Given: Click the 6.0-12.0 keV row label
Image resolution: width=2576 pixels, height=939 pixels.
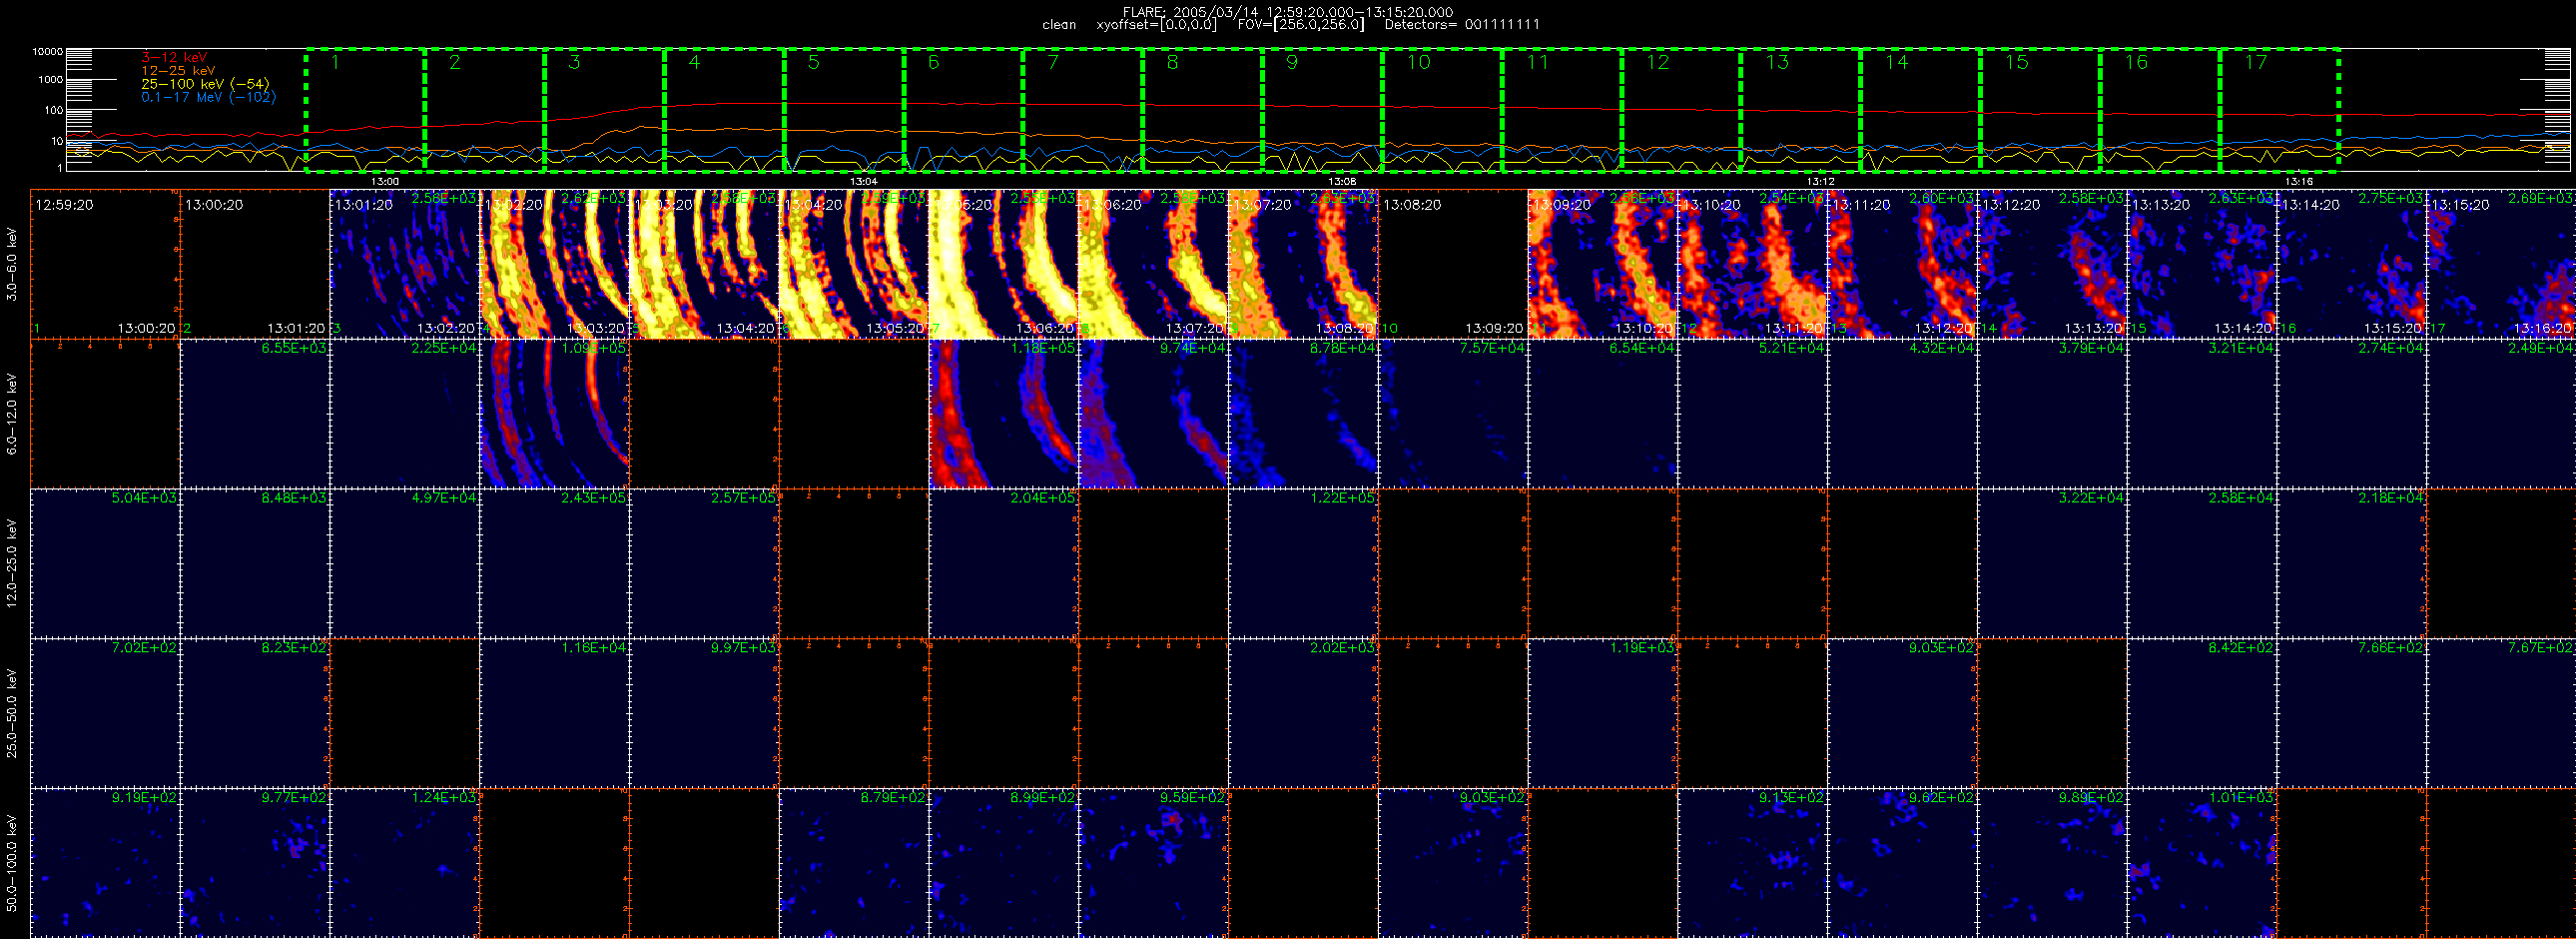Looking at the screenshot, I should click(x=12, y=414).
